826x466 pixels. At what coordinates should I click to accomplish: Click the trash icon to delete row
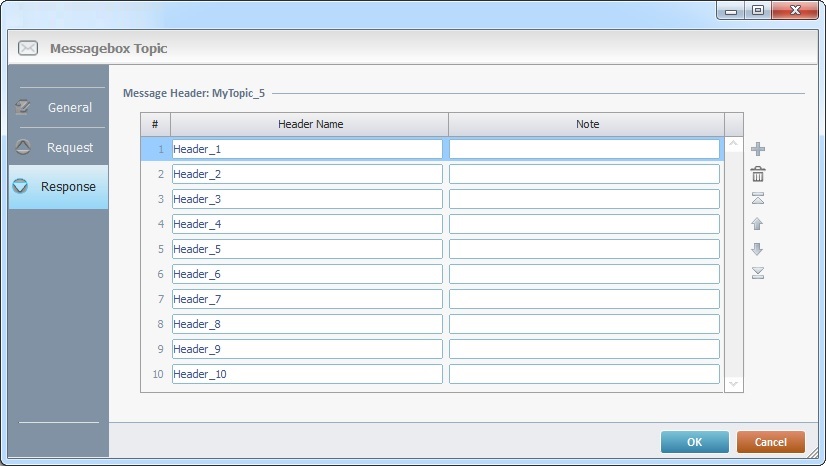point(758,174)
